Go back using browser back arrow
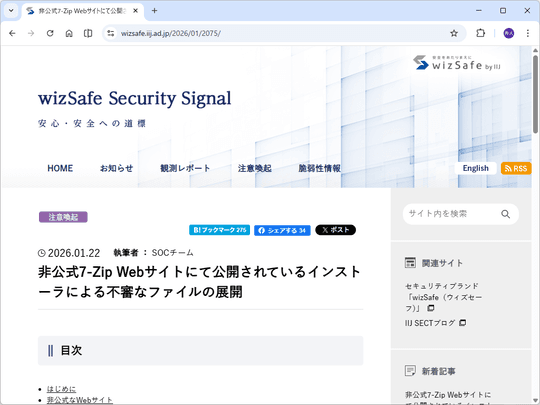 (12, 33)
